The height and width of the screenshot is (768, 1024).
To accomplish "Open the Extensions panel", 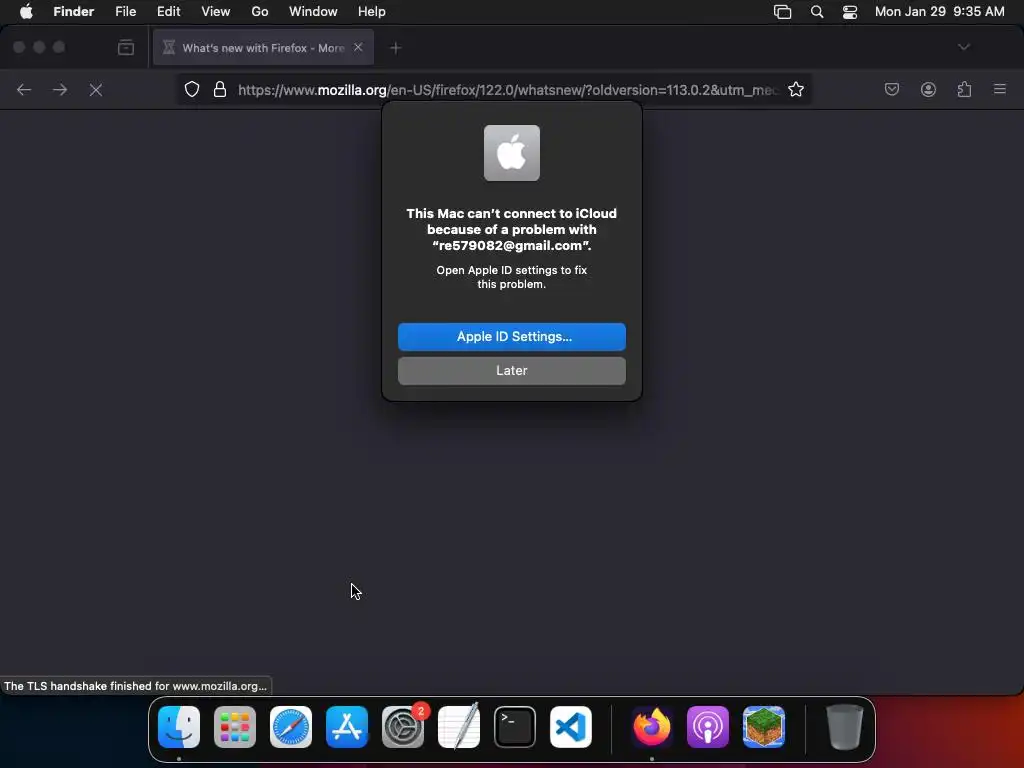I will 964,89.
